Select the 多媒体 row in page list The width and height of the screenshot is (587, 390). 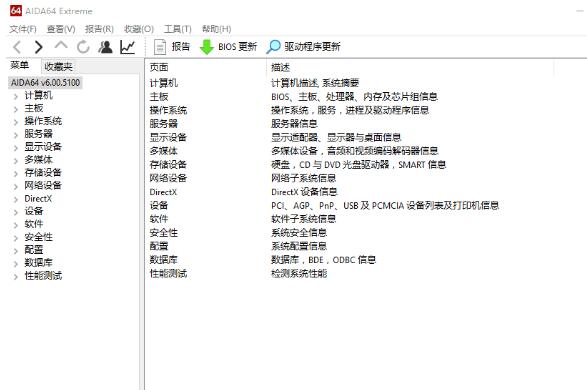(x=164, y=151)
